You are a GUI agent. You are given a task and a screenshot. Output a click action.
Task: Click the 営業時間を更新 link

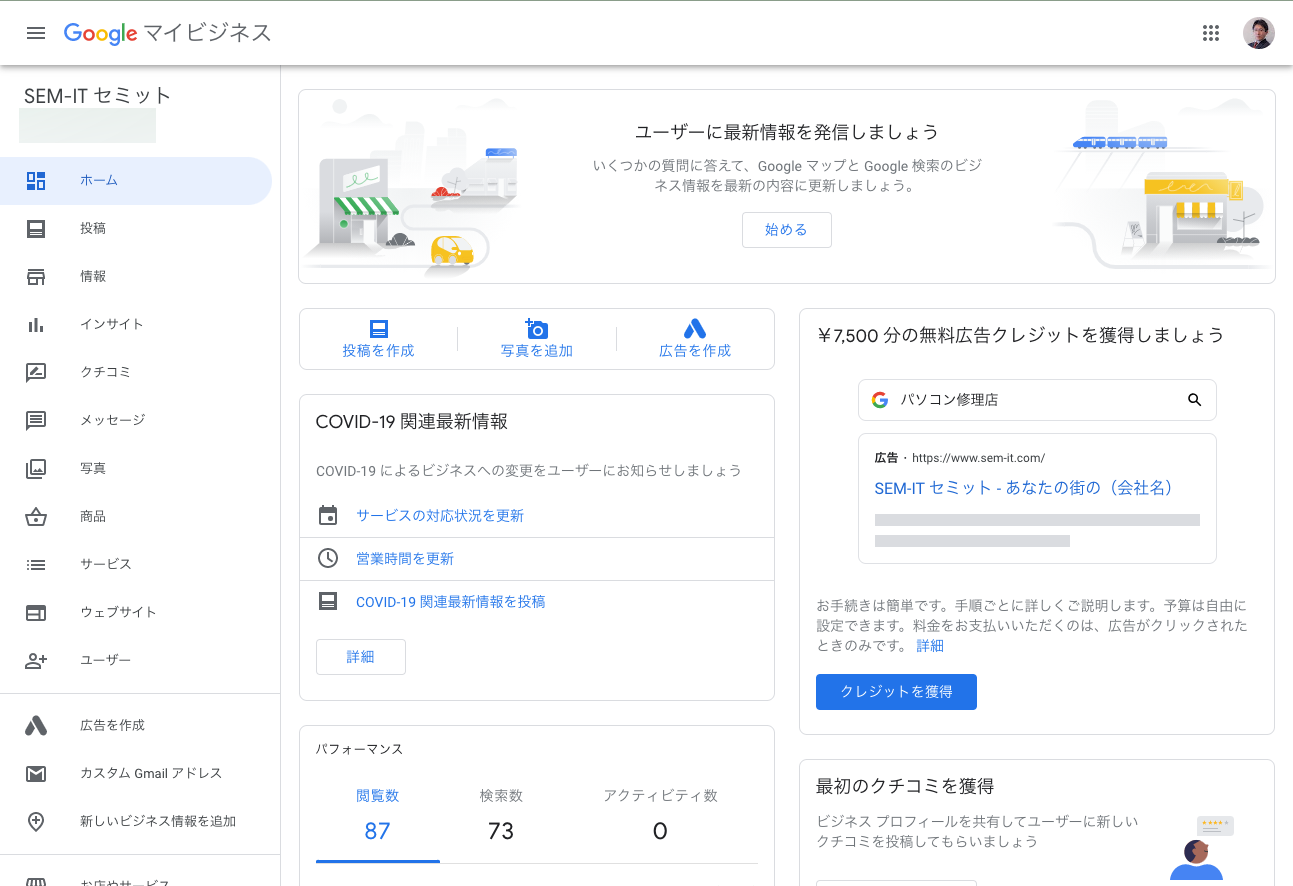[x=405, y=559]
